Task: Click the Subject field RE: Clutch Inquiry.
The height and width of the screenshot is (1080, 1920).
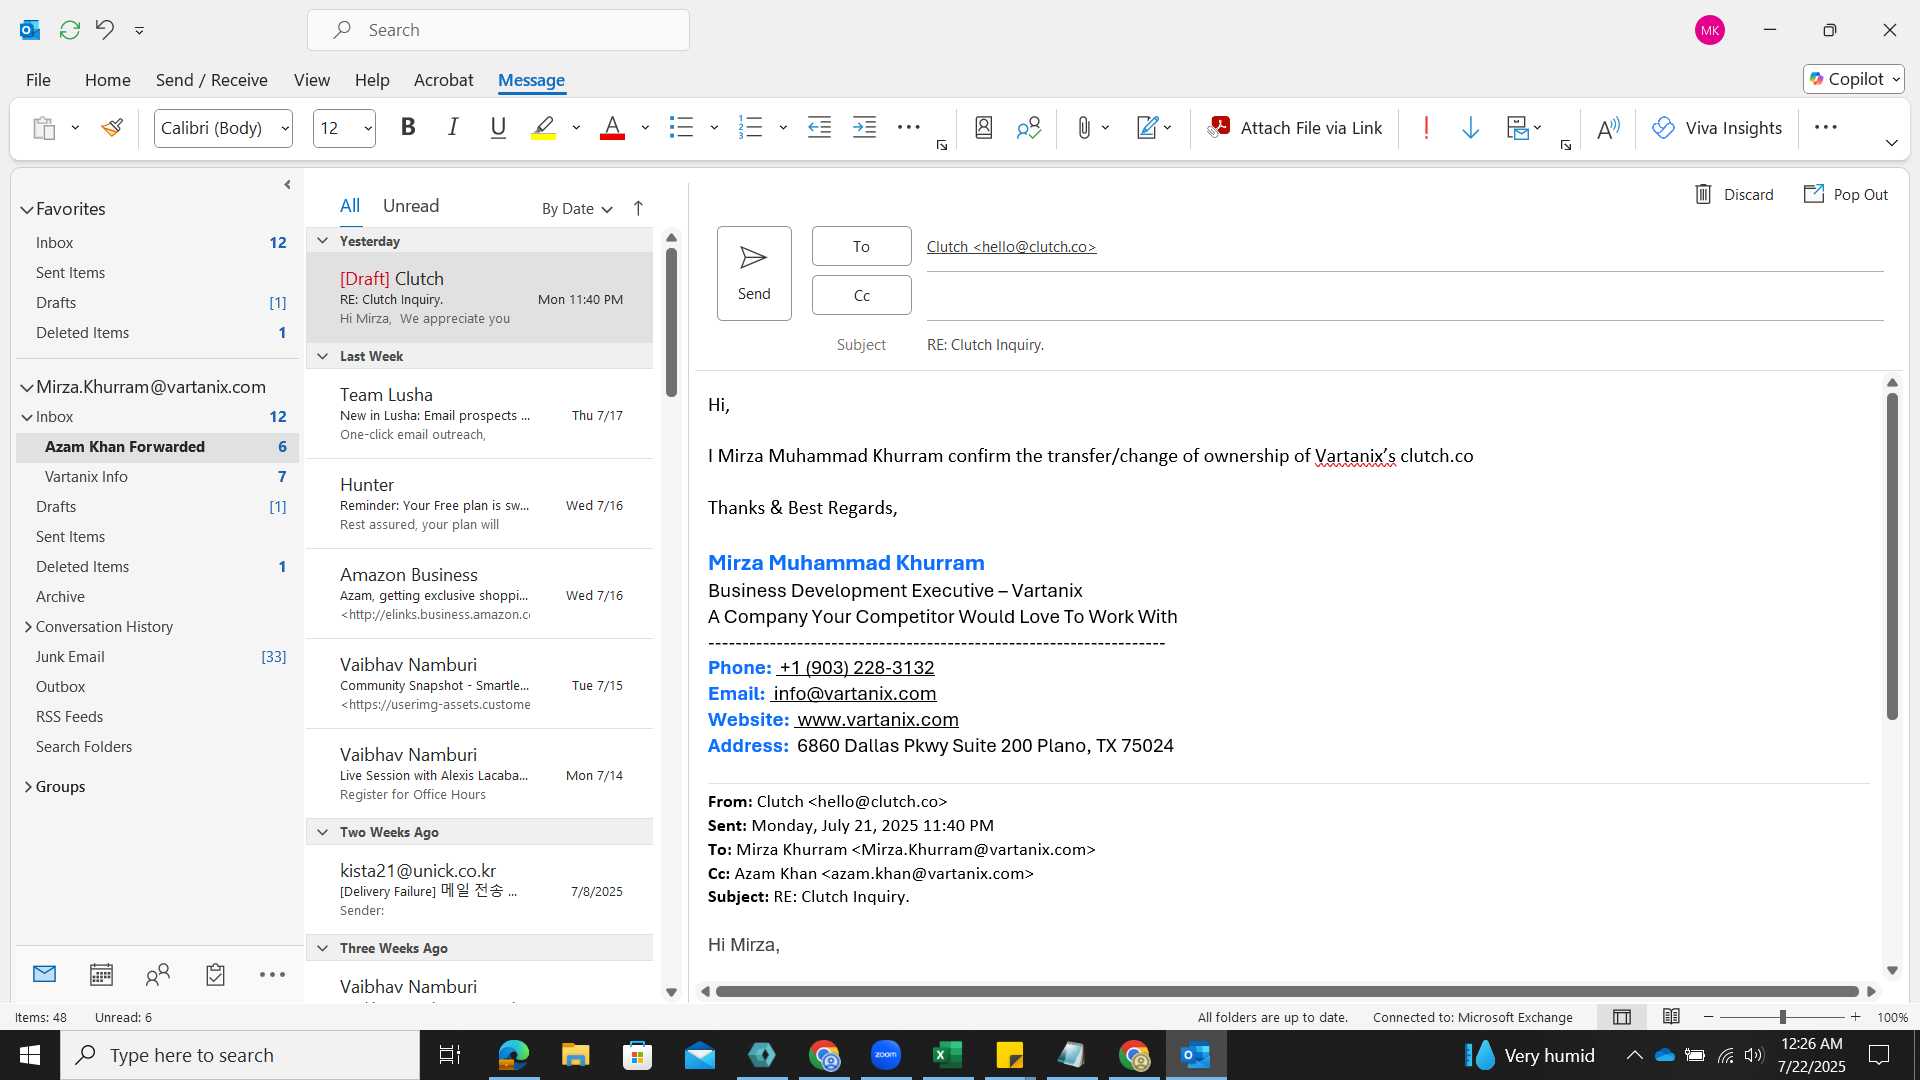Action: (x=1404, y=344)
